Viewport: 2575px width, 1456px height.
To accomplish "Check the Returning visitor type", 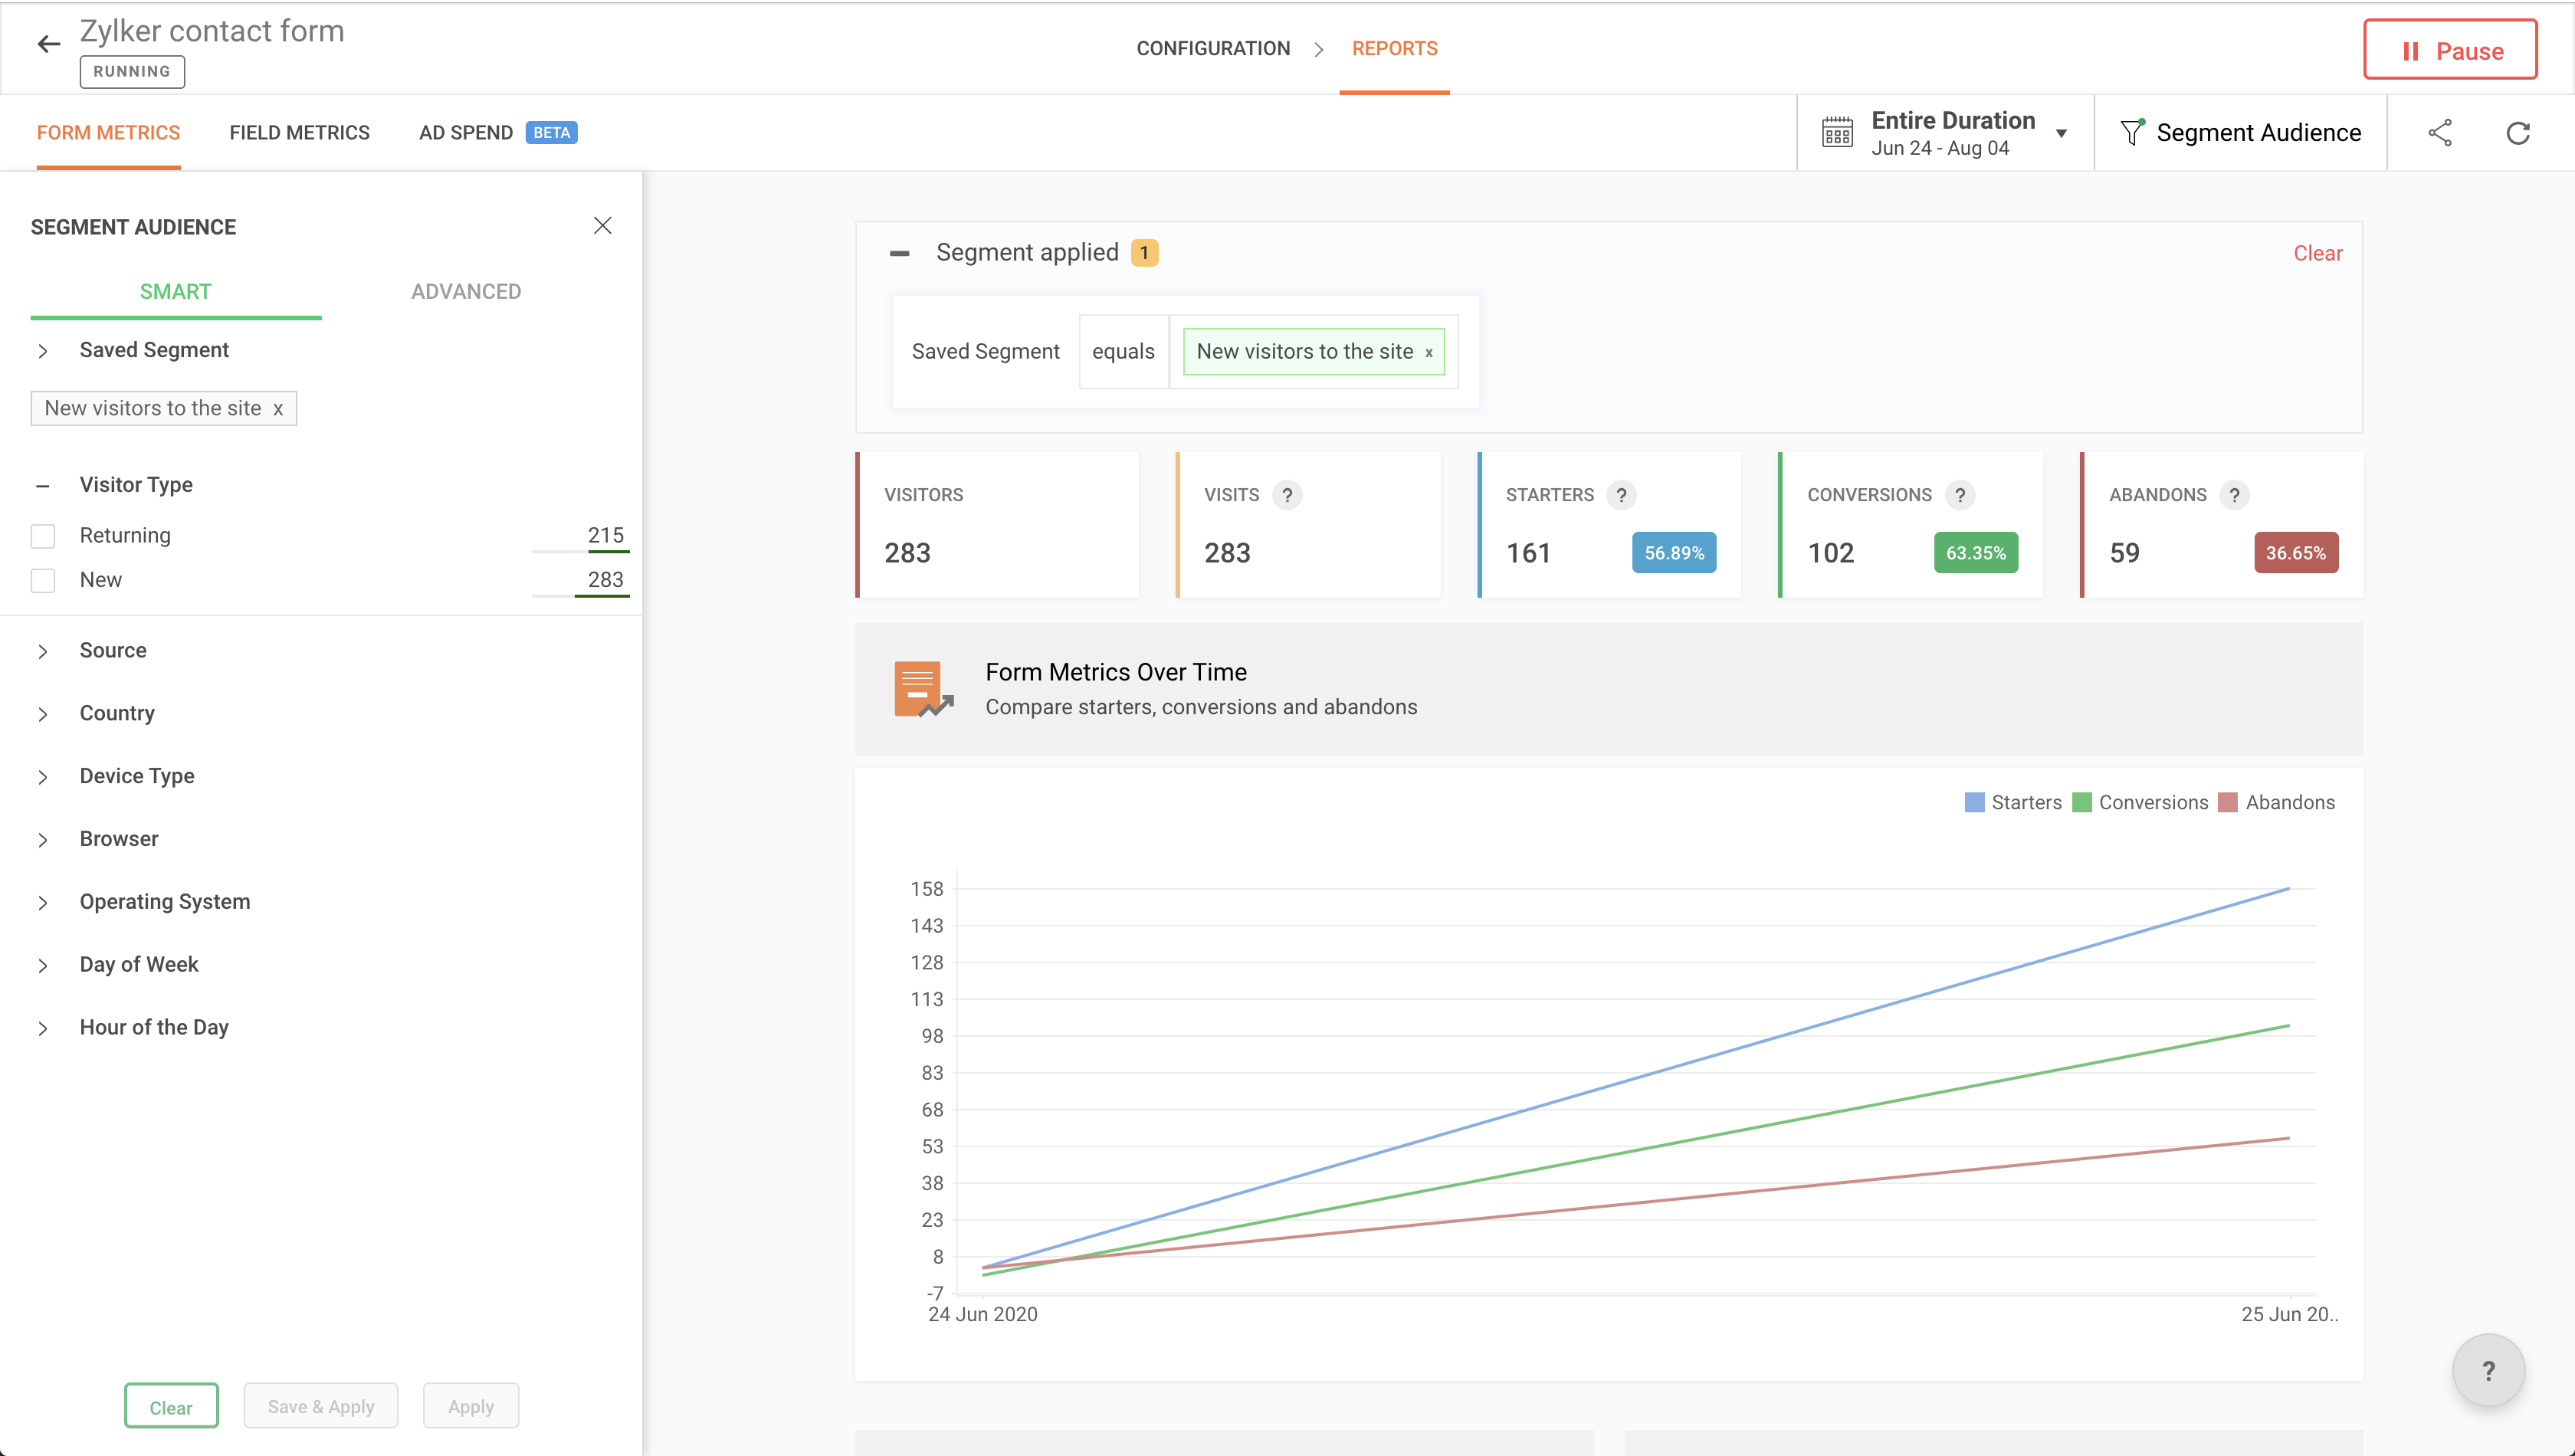I will 43,536.
